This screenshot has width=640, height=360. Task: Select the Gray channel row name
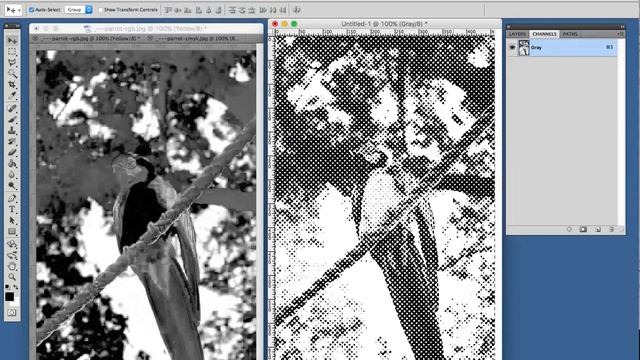click(x=536, y=48)
